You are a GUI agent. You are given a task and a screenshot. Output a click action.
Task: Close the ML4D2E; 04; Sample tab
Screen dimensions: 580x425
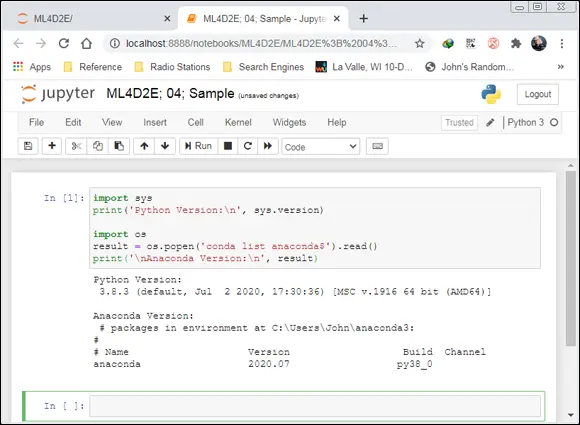coord(337,18)
